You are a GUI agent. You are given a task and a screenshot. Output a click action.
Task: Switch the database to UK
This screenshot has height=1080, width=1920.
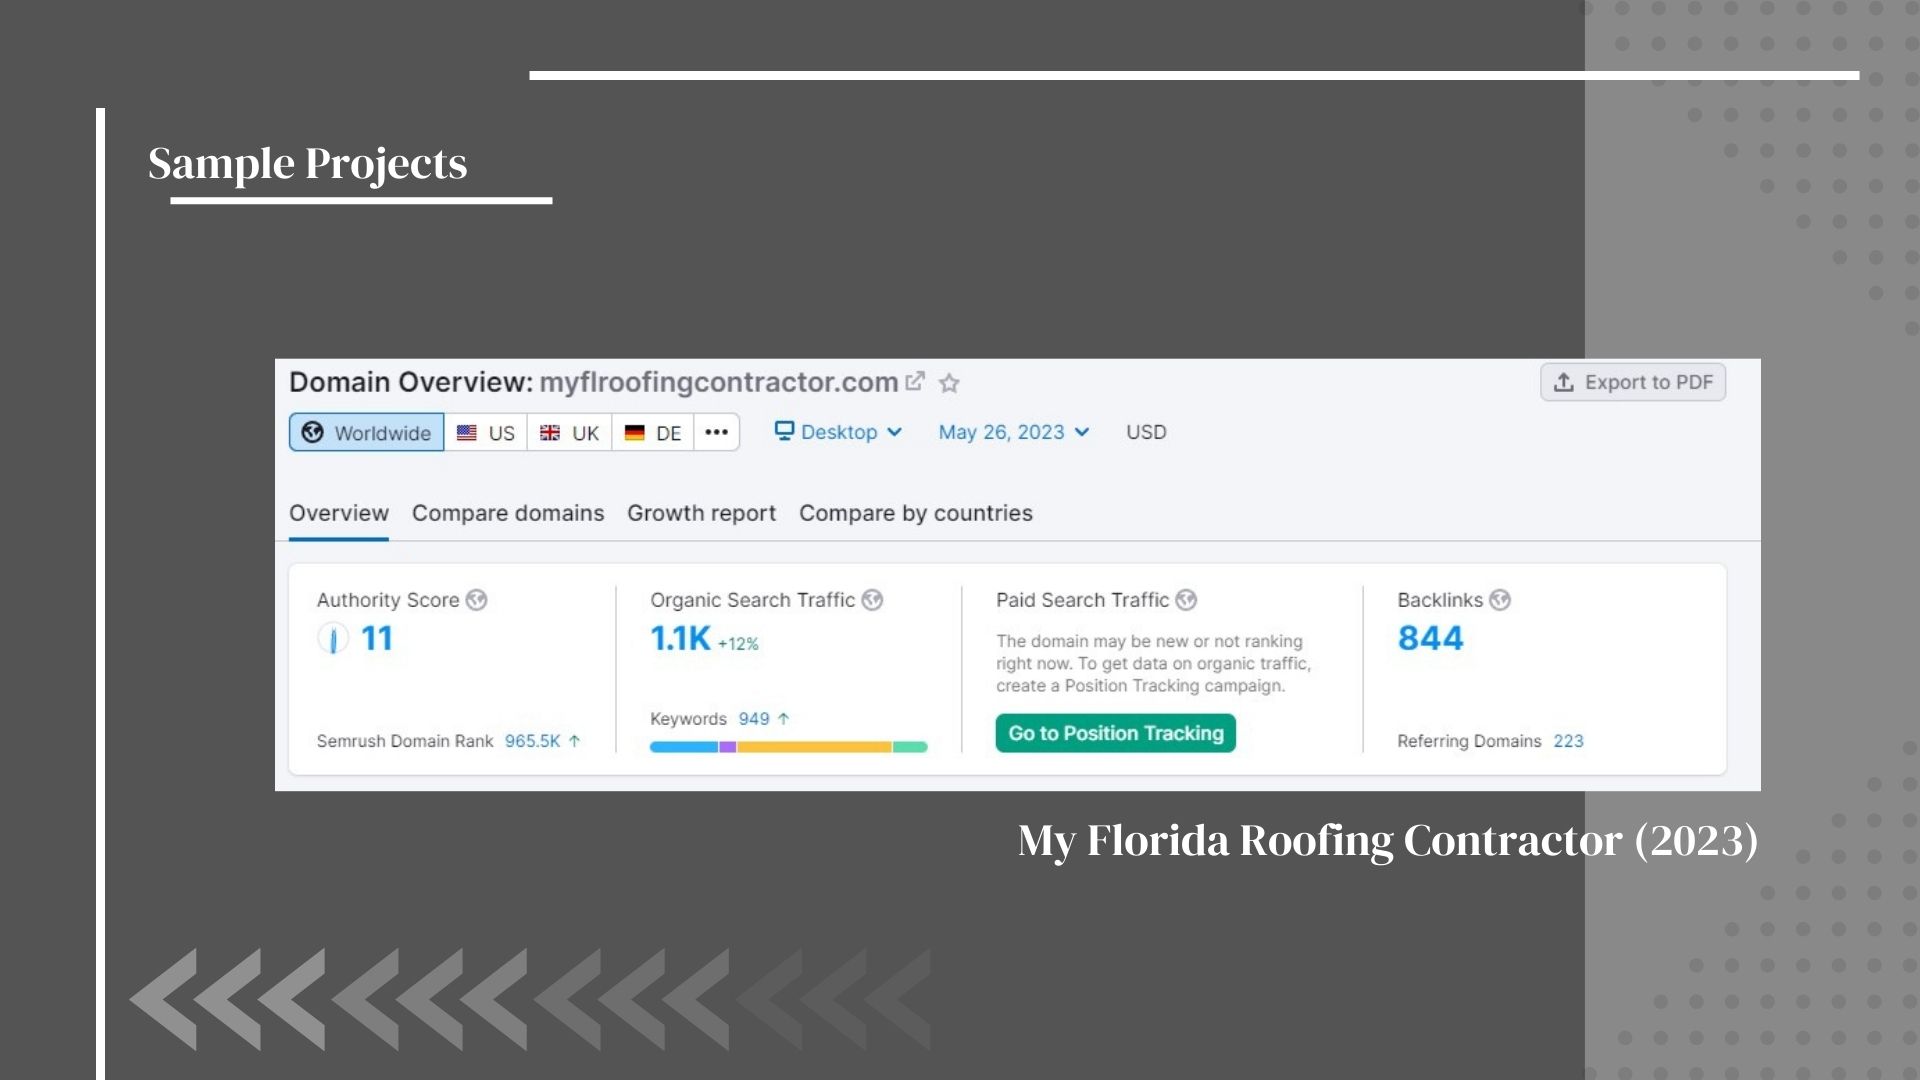(x=569, y=432)
